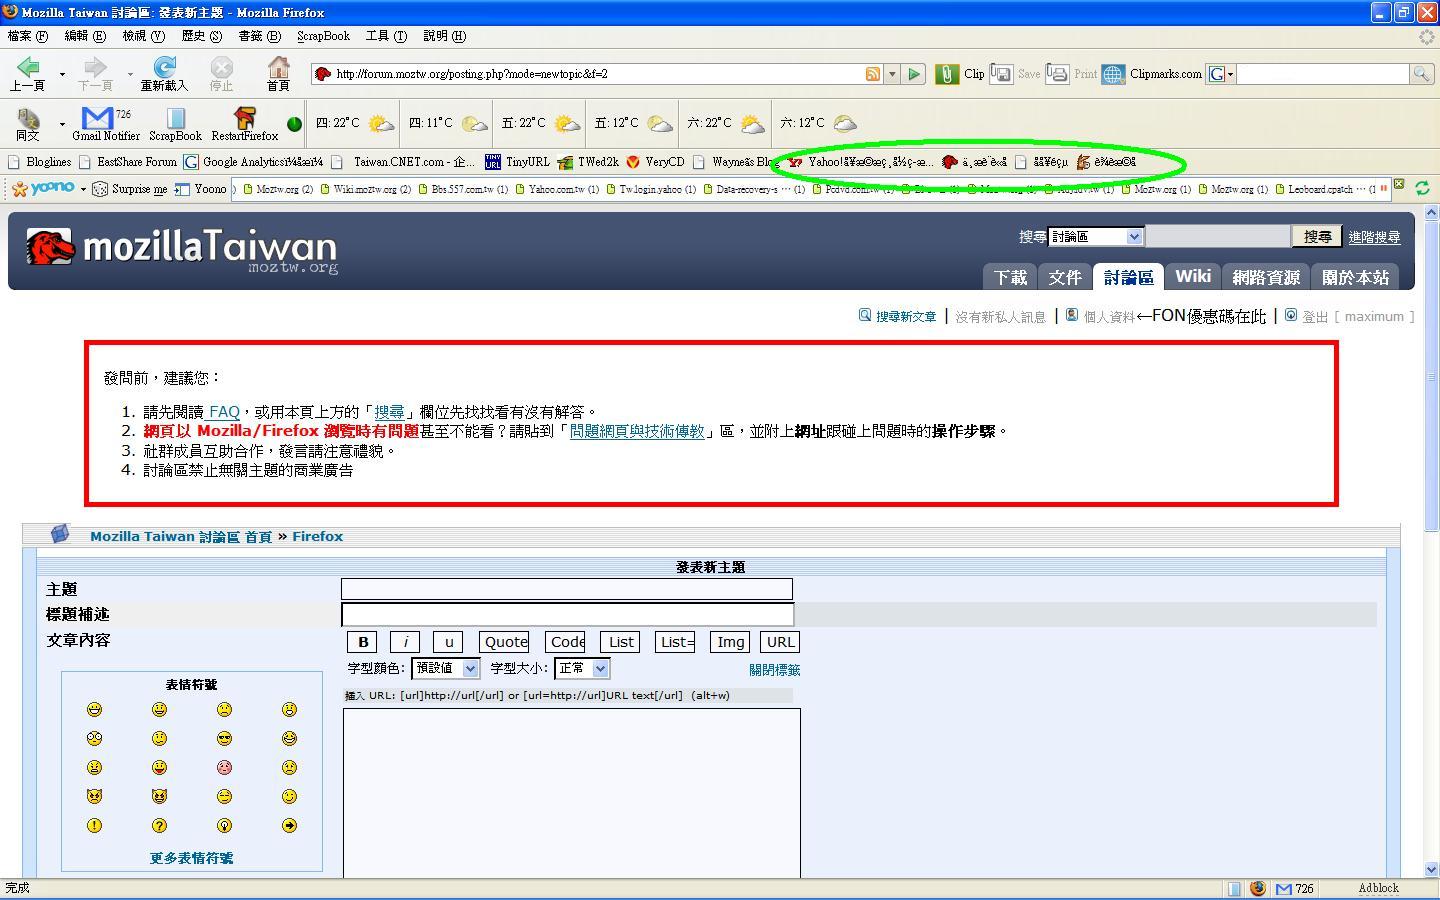Click the Adblock status bar entry
Screen dimensions: 1440x900
(1379, 888)
